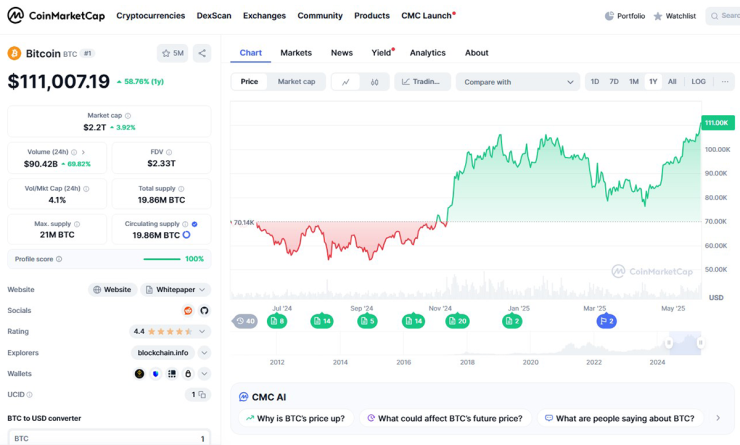740x445 pixels.
Task: Open GitHub social icon
Action: [x=204, y=311]
